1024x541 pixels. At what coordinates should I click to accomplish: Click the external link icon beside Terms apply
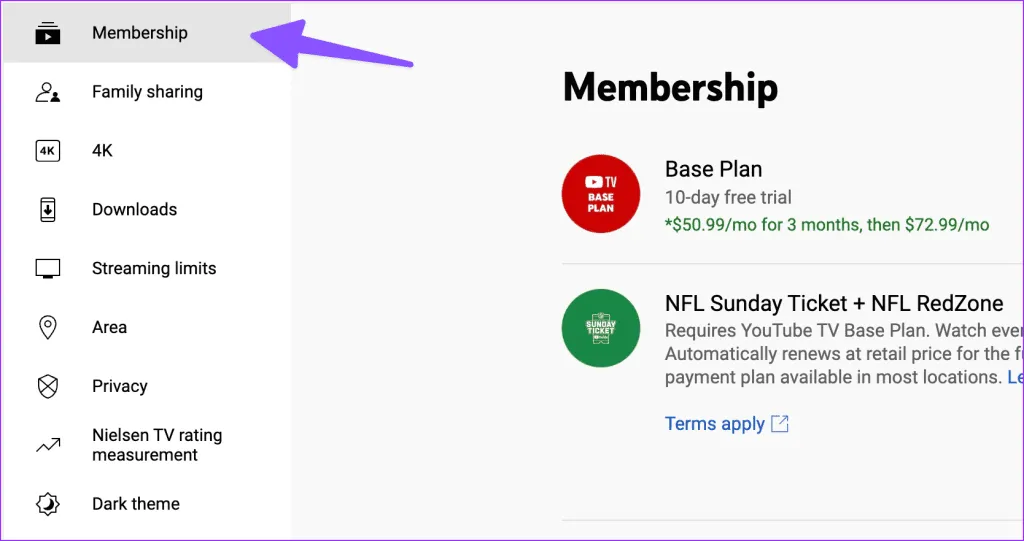pyautogui.click(x=780, y=424)
